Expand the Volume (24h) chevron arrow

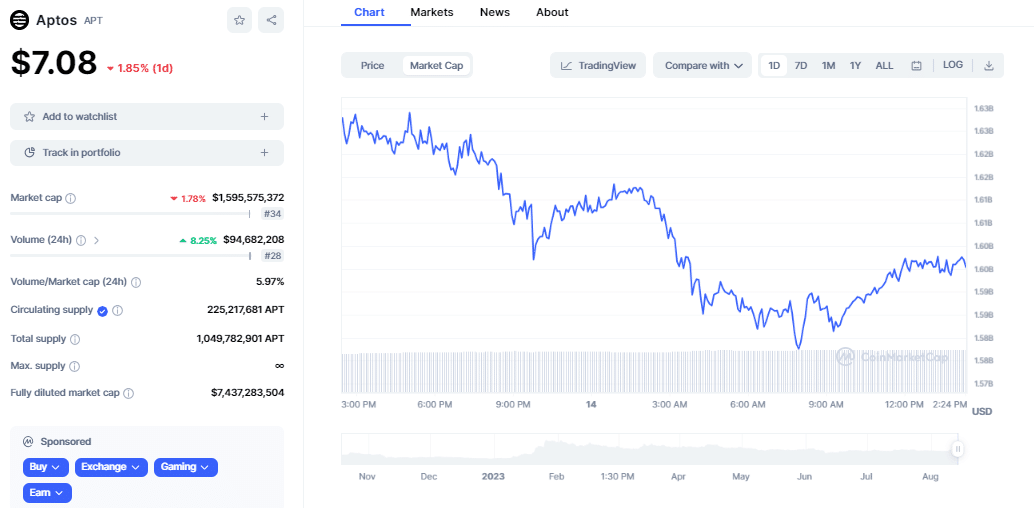97,240
